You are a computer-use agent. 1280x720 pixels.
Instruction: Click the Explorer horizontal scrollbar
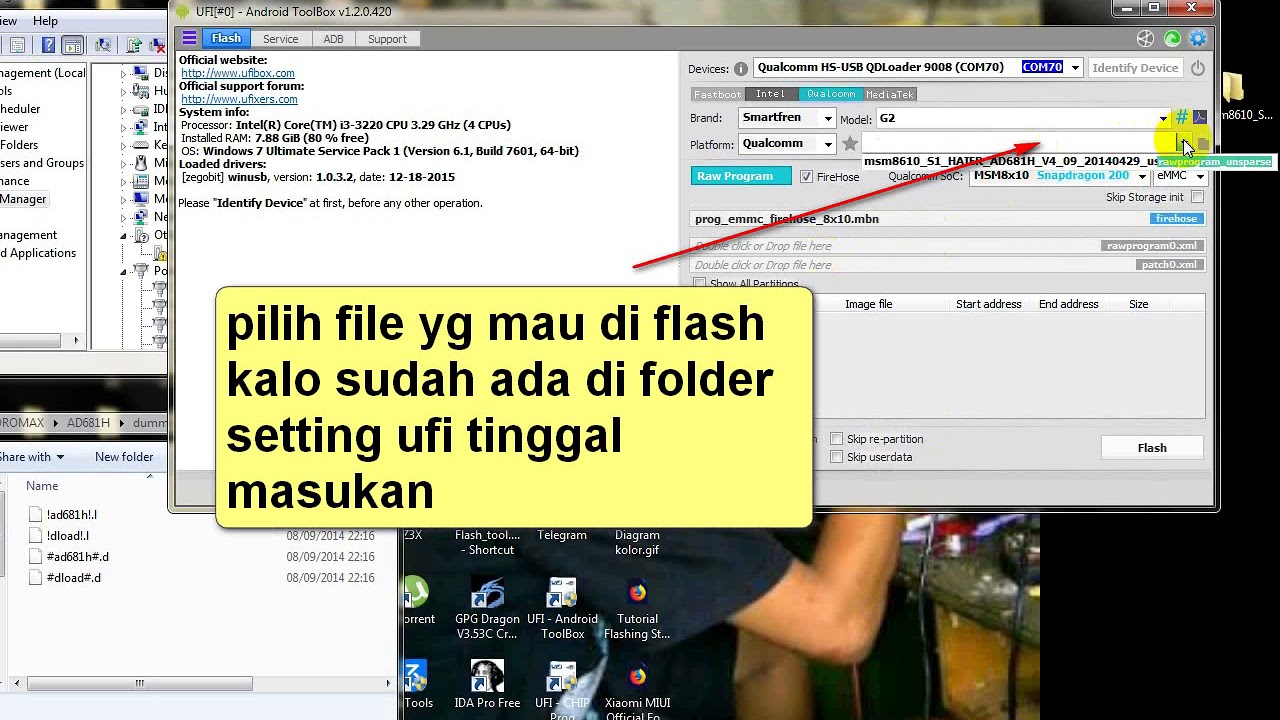[140, 684]
